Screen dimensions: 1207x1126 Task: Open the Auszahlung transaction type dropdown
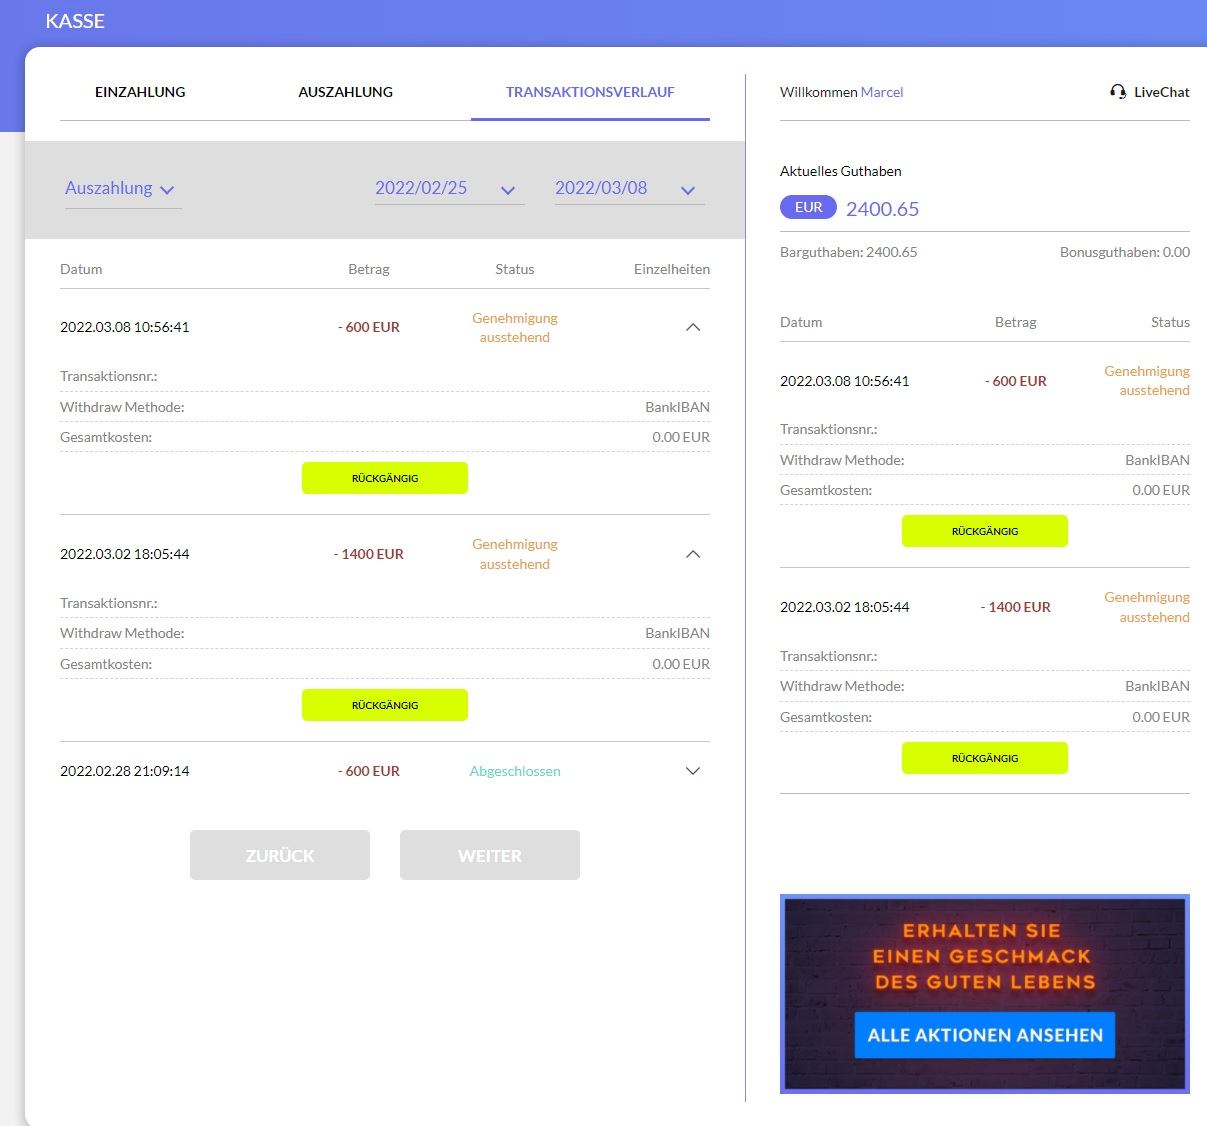pos(121,189)
